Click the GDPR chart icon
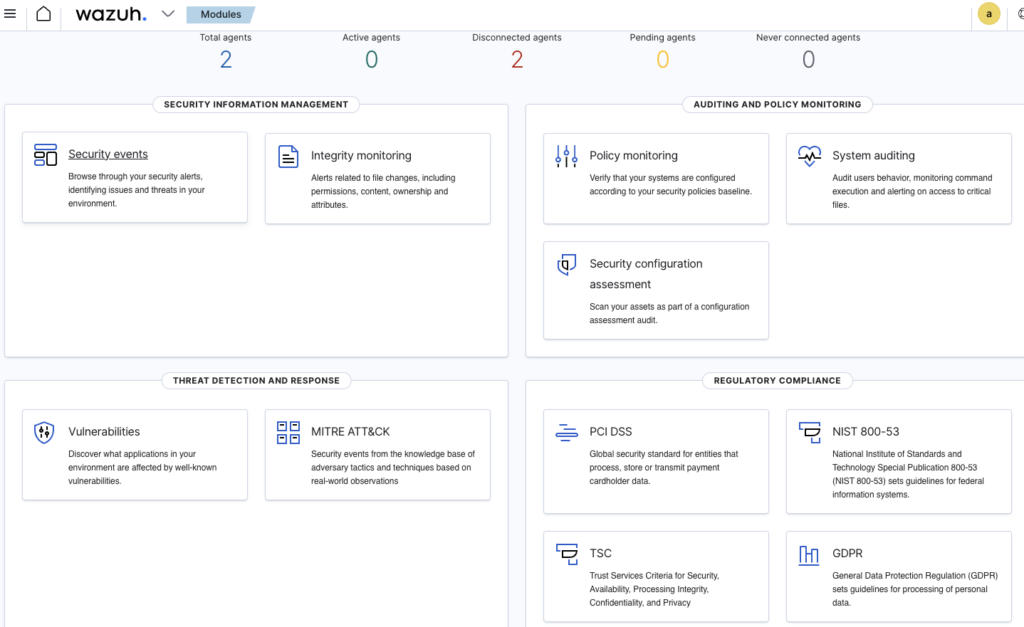The height and width of the screenshot is (627, 1024). (x=808, y=555)
